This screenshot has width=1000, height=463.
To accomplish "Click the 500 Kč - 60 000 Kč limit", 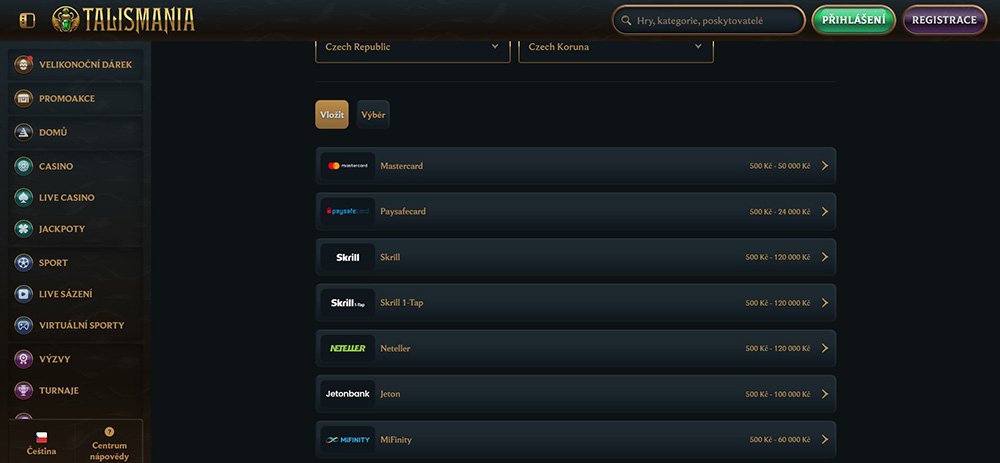I will (x=780, y=440).
